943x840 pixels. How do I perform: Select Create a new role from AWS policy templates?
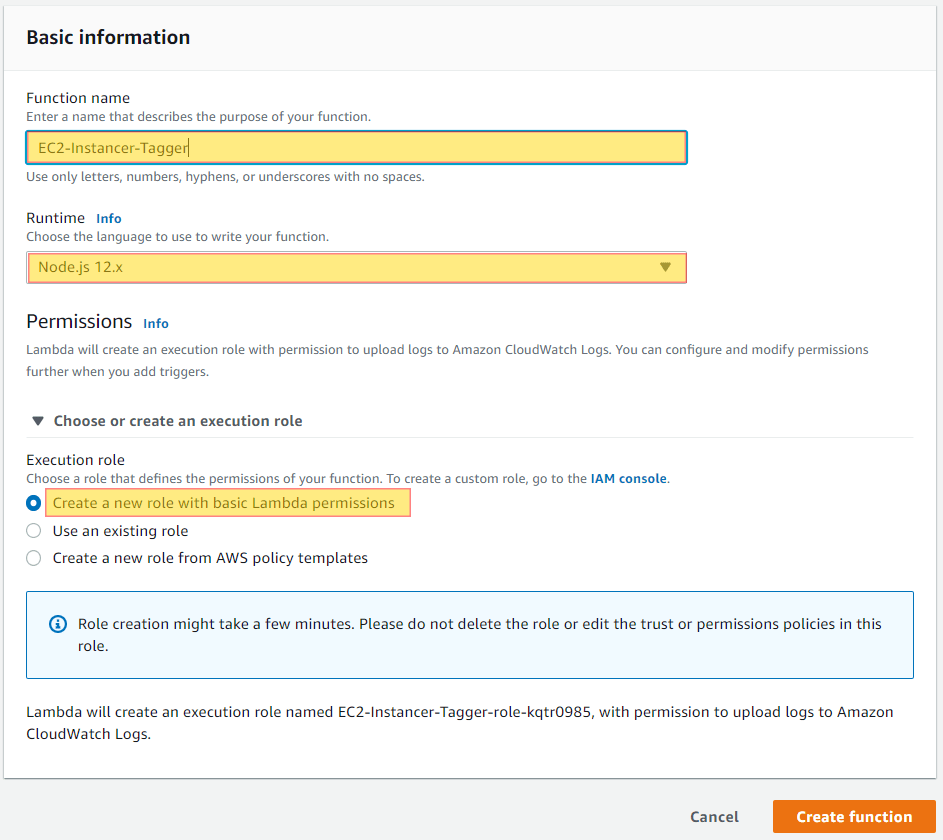(x=34, y=558)
